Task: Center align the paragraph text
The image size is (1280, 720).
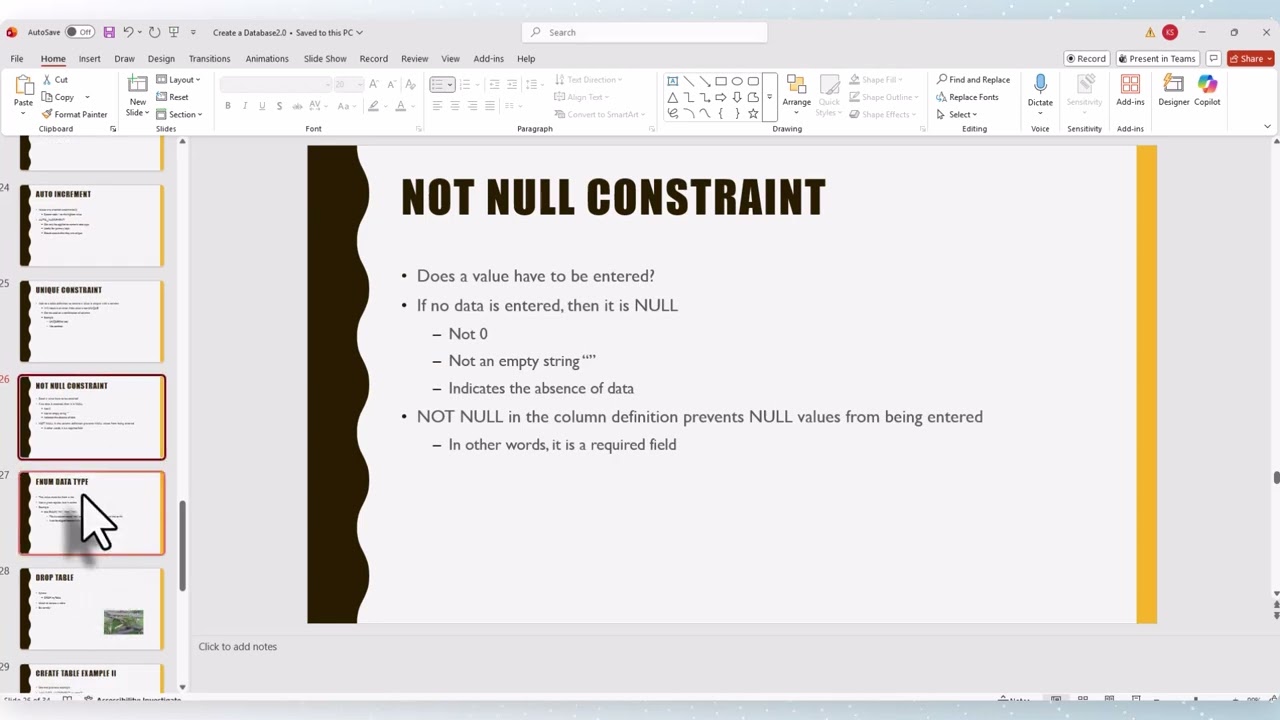Action: point(454,106)
